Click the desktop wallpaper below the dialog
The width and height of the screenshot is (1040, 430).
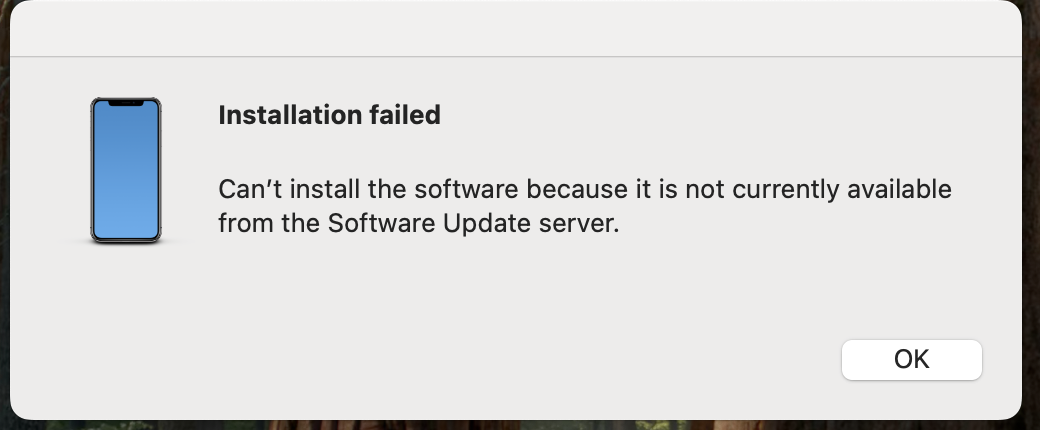pyautogui.click(x=517, y=425)
